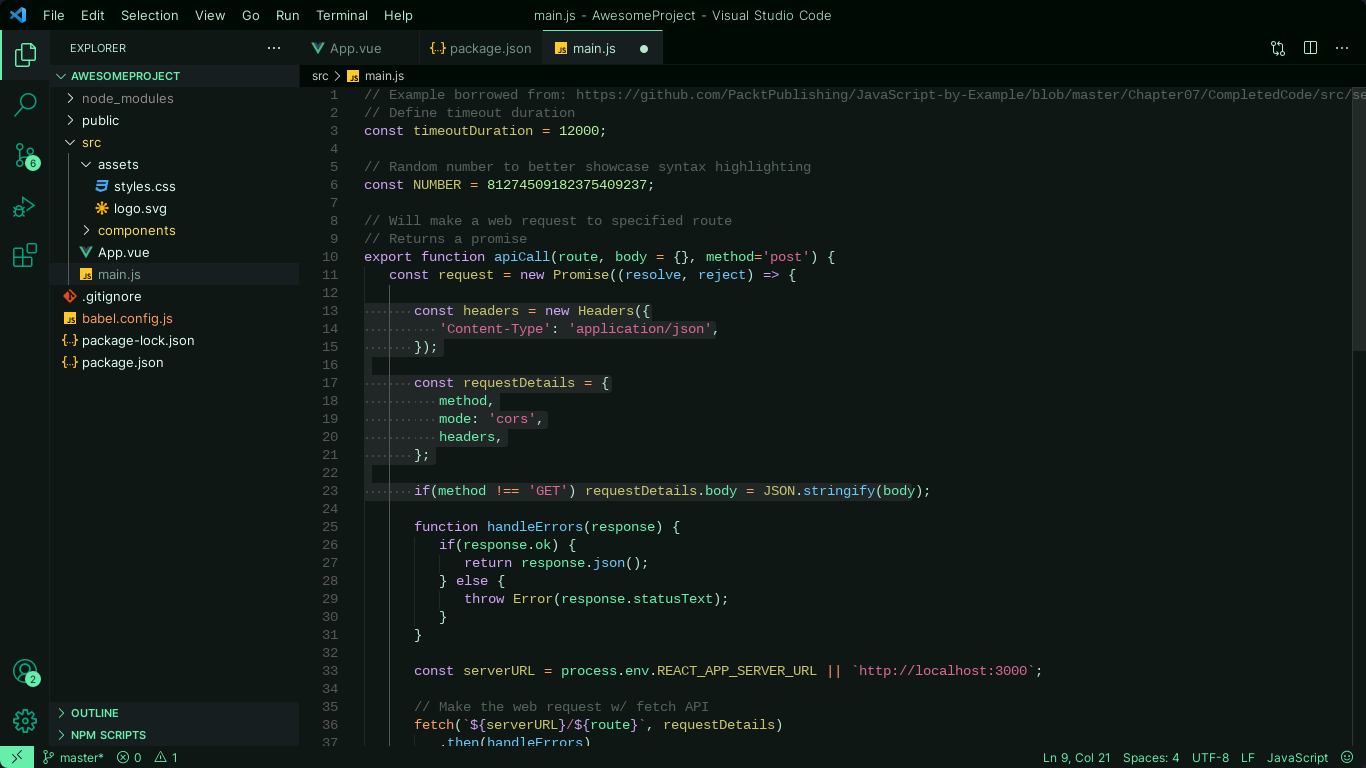Screen dimensions: 1366x768
Task: Open the Extensions view
Action: click(x=25, y=256)
